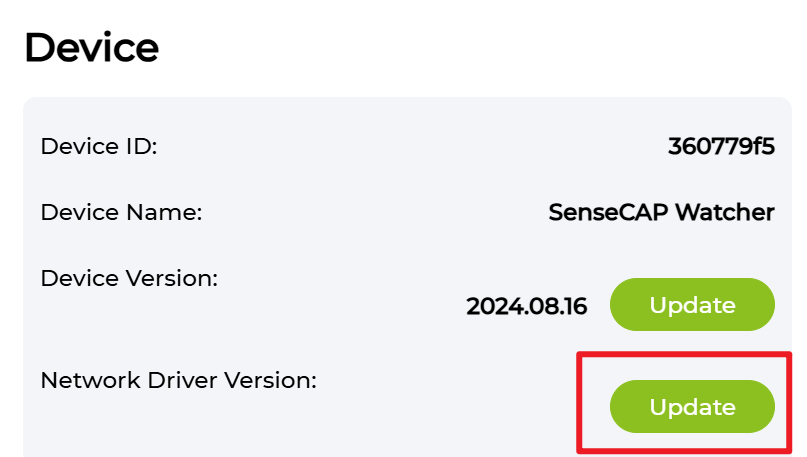This screenshot has width=807, height=457.
Task: Click the word SenseCAP in the device name
Action: 607,212
